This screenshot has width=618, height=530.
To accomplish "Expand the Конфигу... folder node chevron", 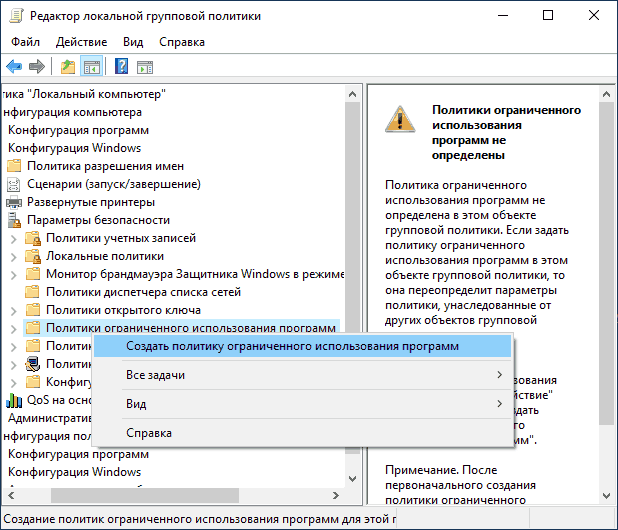I will 13,383.
